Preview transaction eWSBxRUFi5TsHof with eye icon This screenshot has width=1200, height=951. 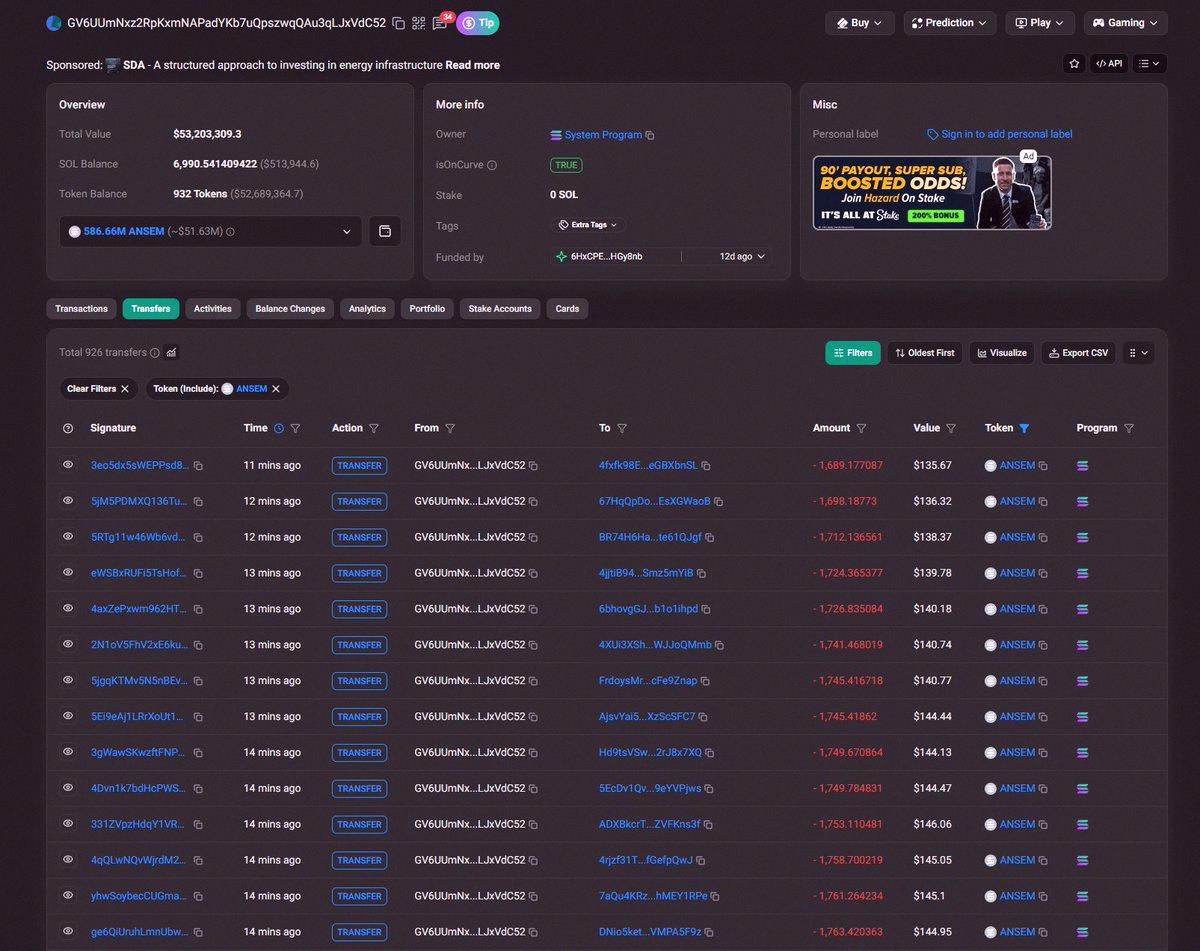pos(68,573)
